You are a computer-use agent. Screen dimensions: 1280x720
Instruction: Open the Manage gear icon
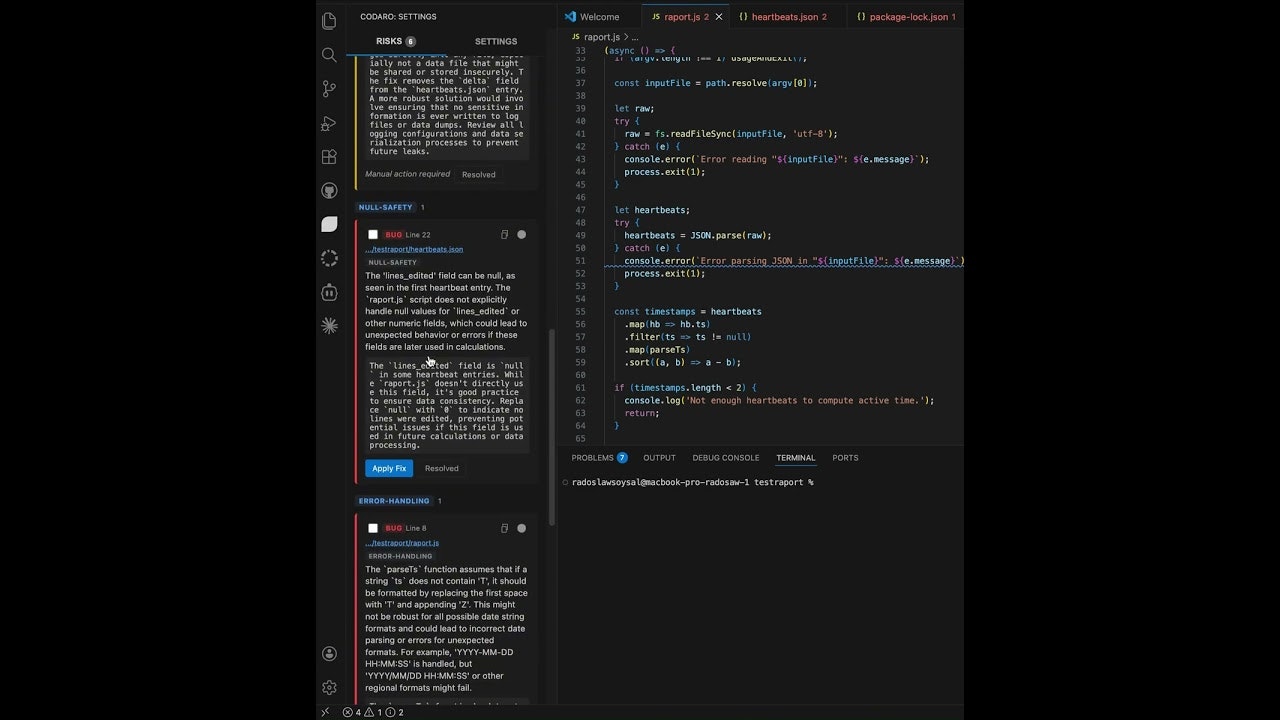(329, 688)
